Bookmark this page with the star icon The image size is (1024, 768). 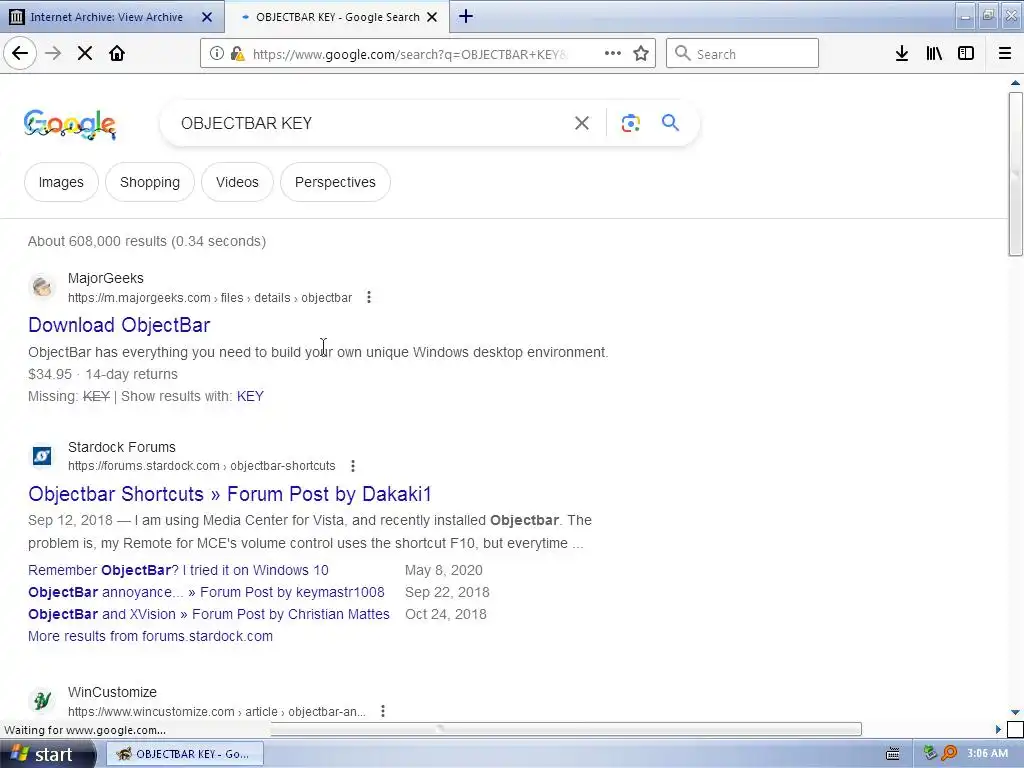[x=641, y=54]
